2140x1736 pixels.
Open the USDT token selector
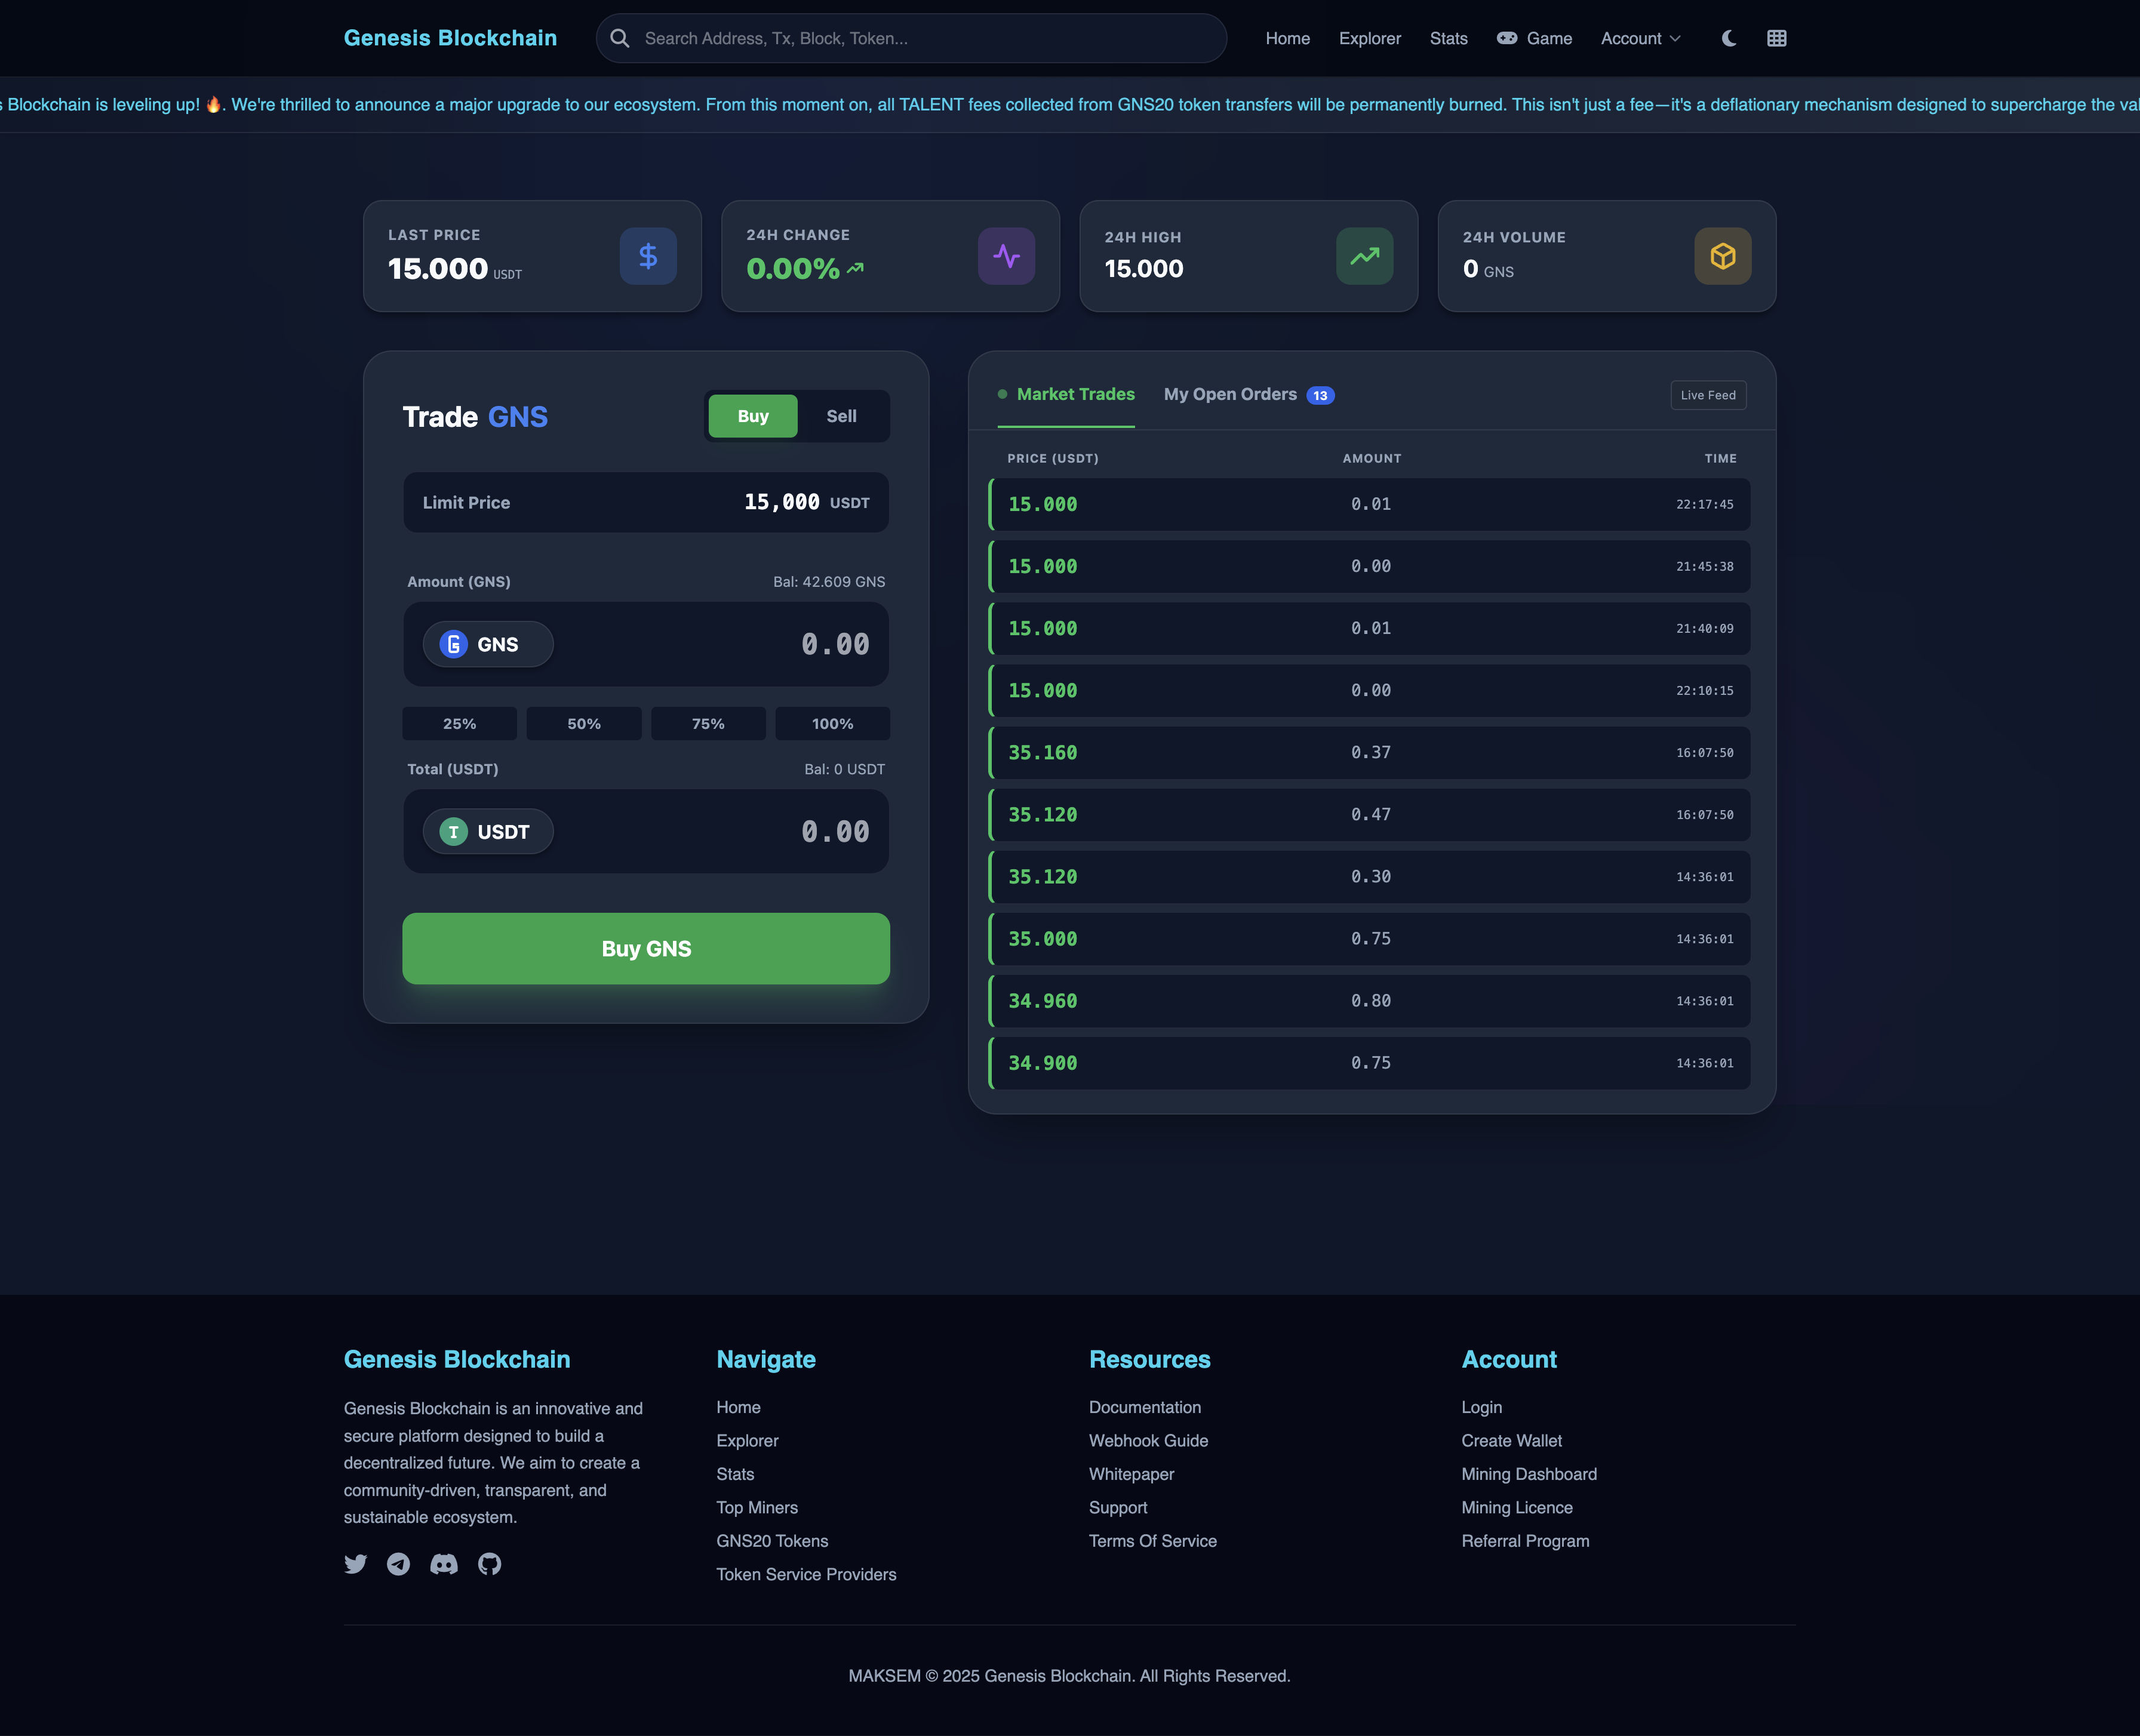coord(488,832)
